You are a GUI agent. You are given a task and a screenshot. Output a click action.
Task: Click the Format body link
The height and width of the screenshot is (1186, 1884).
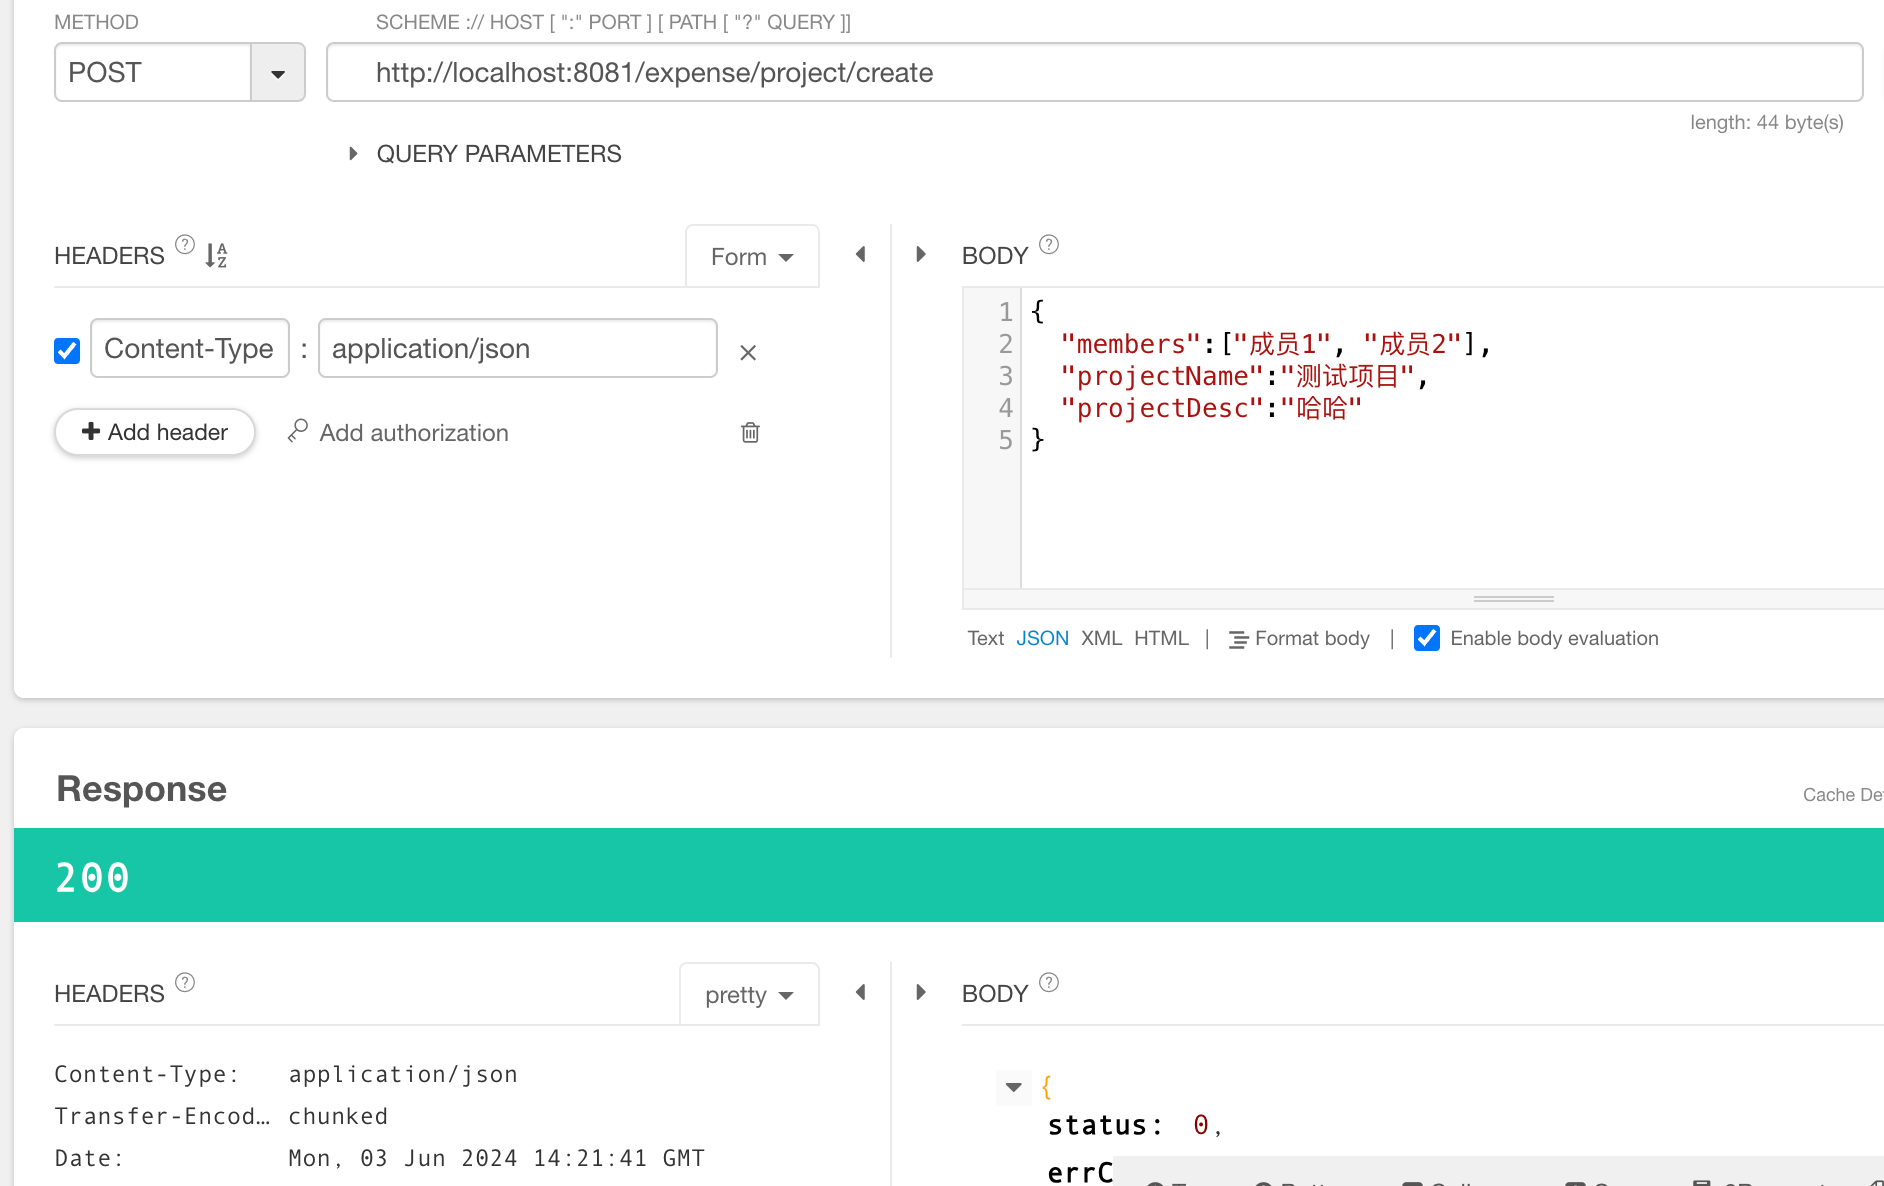coord(1299,638)
